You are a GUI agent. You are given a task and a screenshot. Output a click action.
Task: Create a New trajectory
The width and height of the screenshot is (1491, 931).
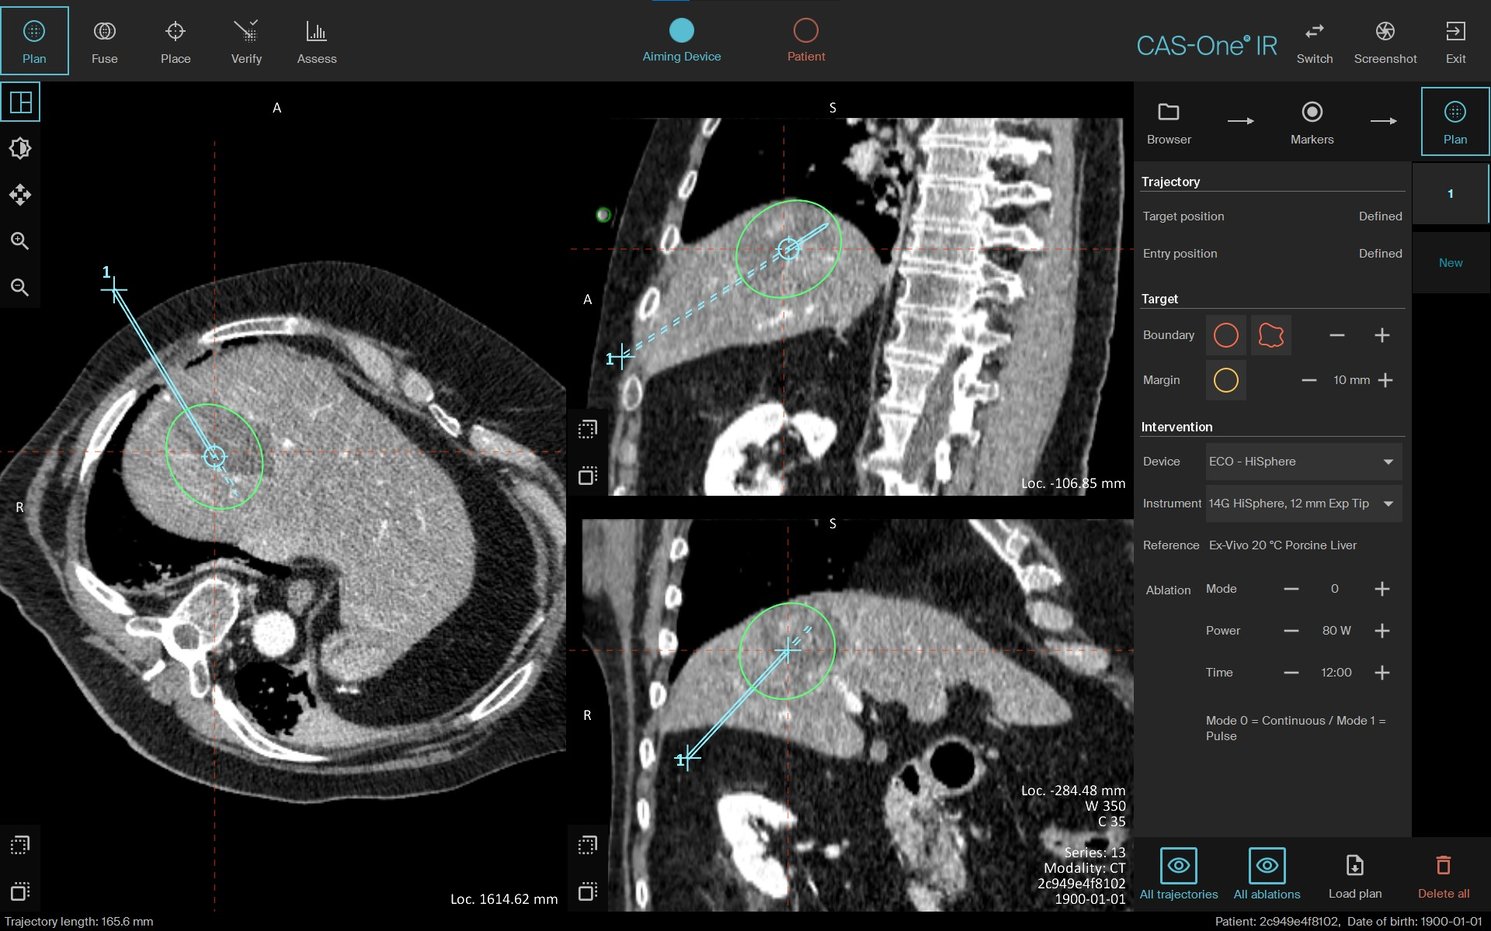pos(1450,263)
